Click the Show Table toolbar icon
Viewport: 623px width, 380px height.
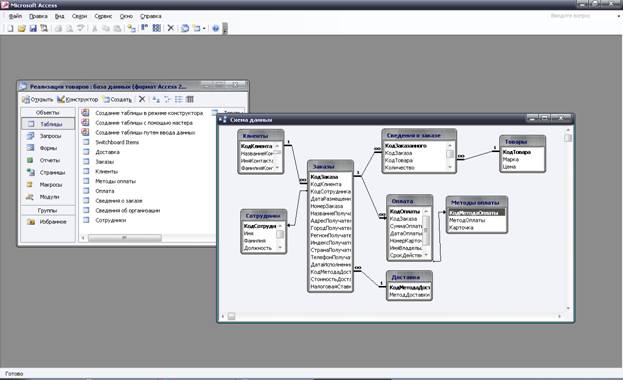(x=132, y=28)
